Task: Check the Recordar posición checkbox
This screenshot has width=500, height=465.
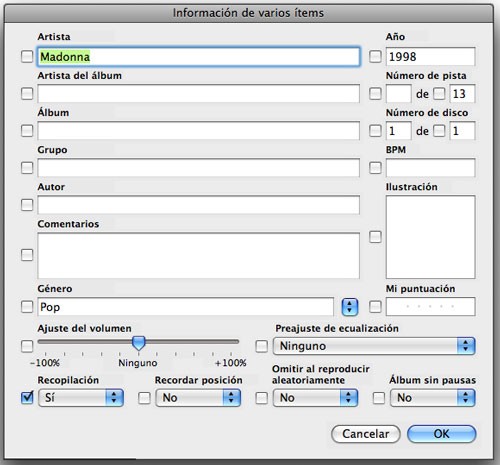Action: click(144, 398)
